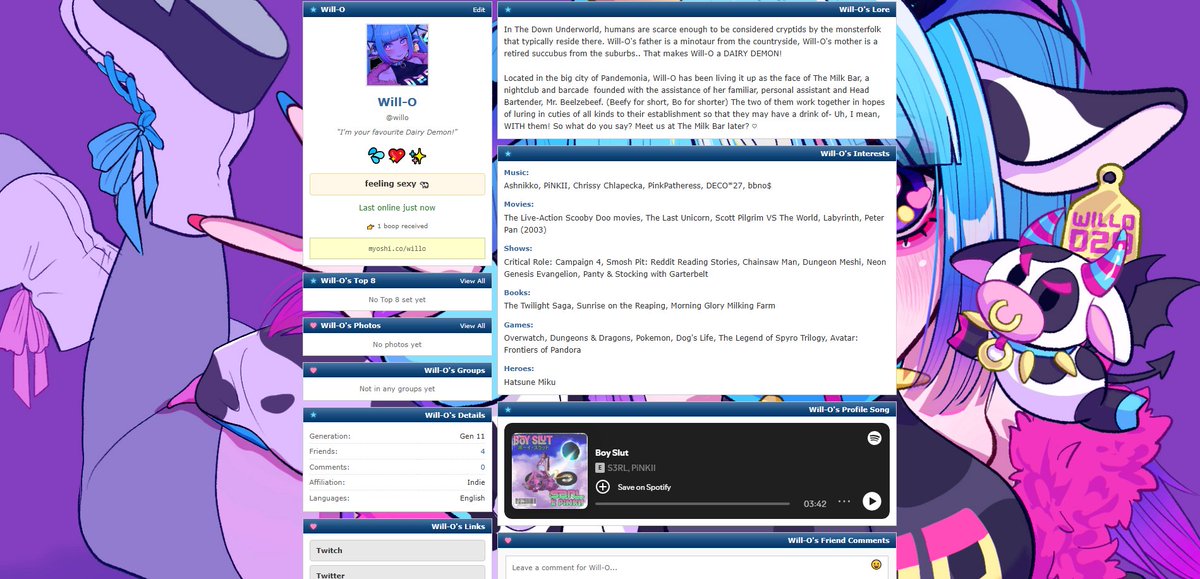The width and height of the screenshot is (1200, 579).
Task: Click the 03:42 track duration
Action: point(815,503)
